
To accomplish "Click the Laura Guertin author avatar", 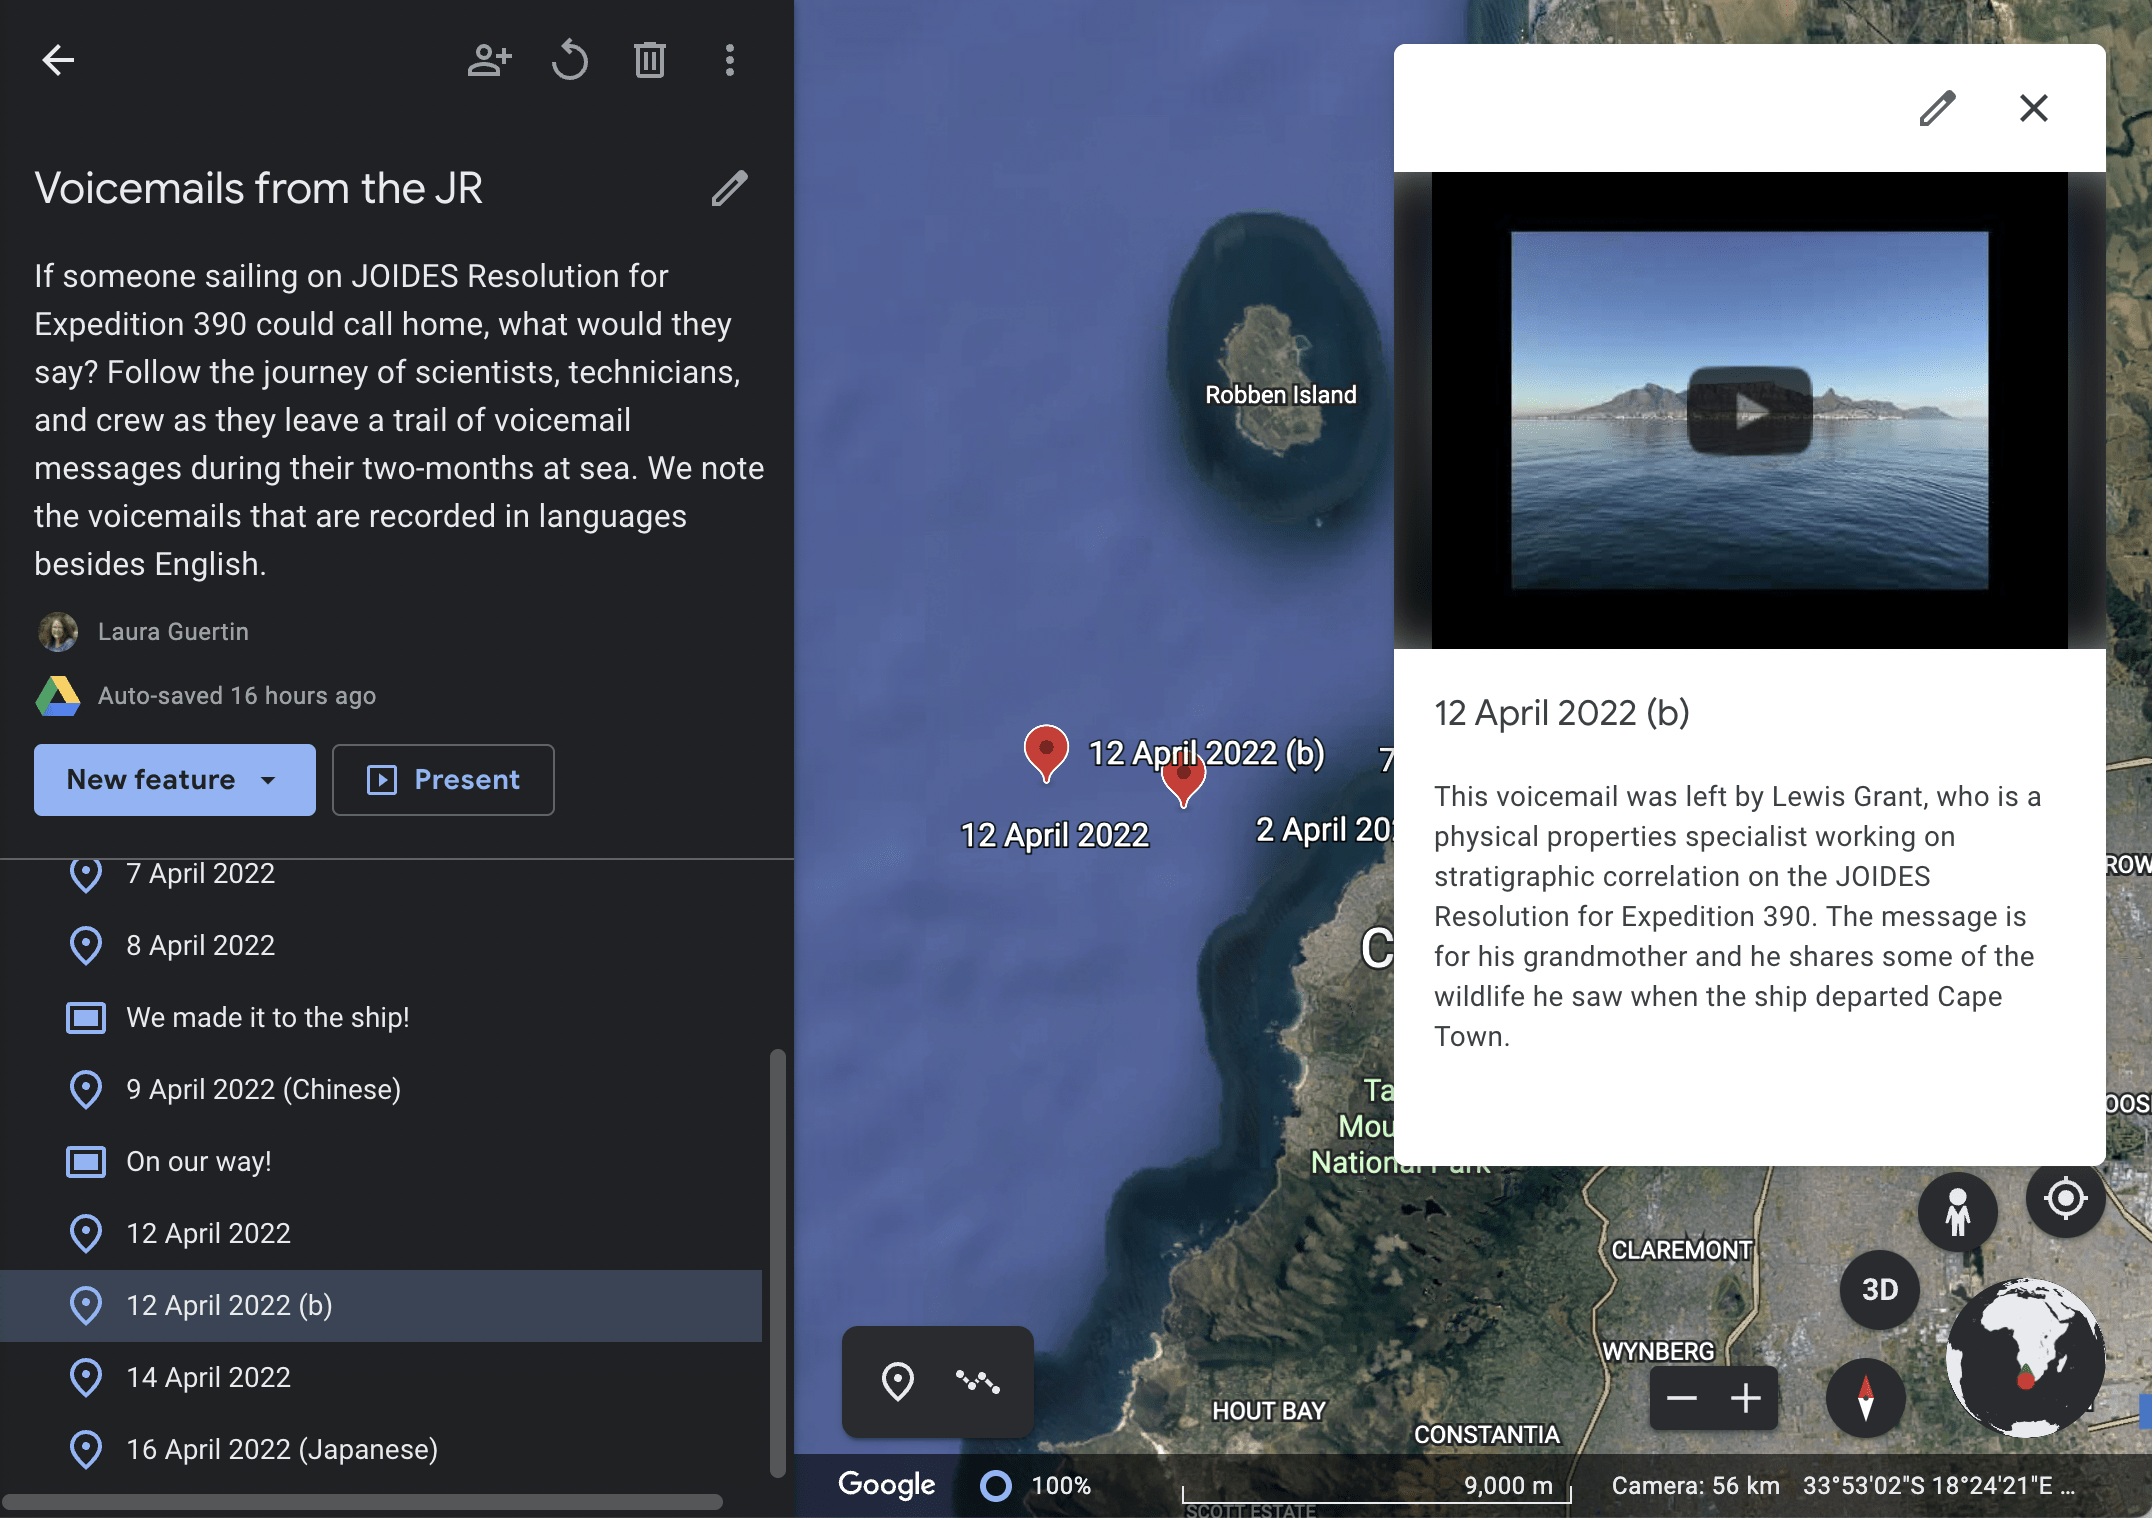I will pos(58,632).
